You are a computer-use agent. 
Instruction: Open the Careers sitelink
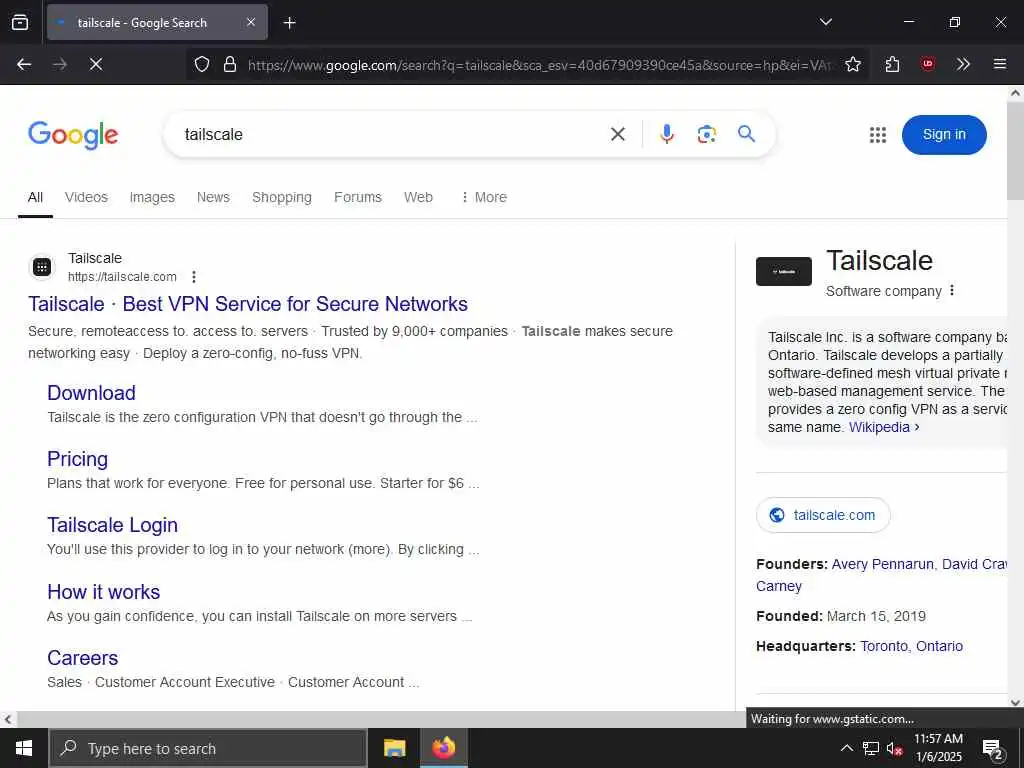pyautogui.click(x=82, y=658)
